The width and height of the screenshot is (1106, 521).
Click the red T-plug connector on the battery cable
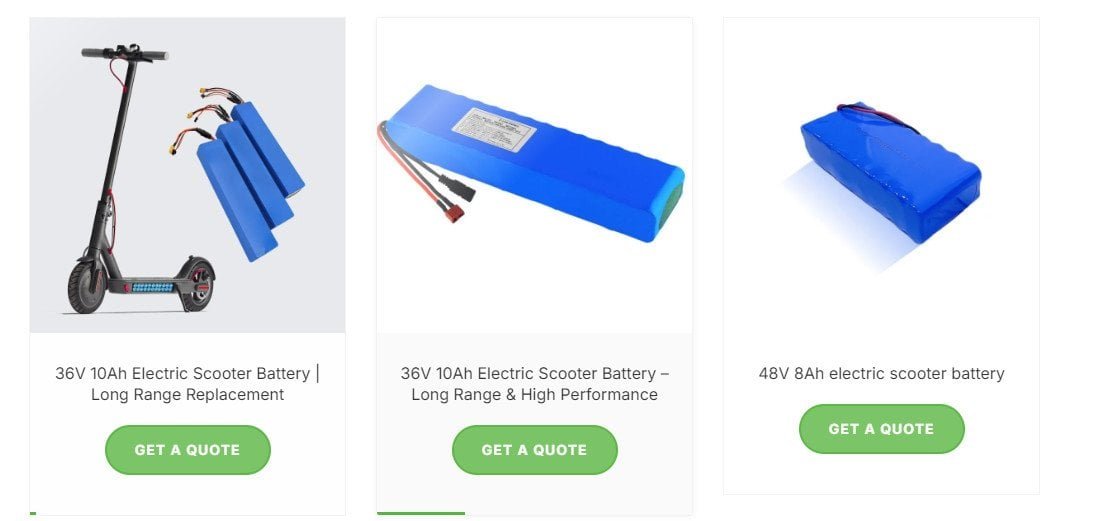pos(451,214)
